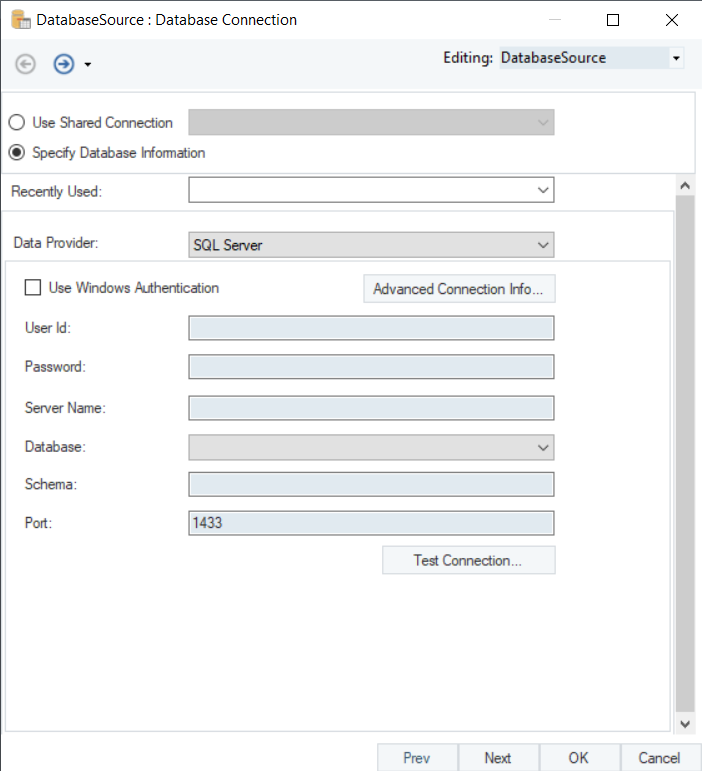Click the Port field showing 1433
Image resolution: width=702 pixels, height=771 pixels.
click(370, 523)
